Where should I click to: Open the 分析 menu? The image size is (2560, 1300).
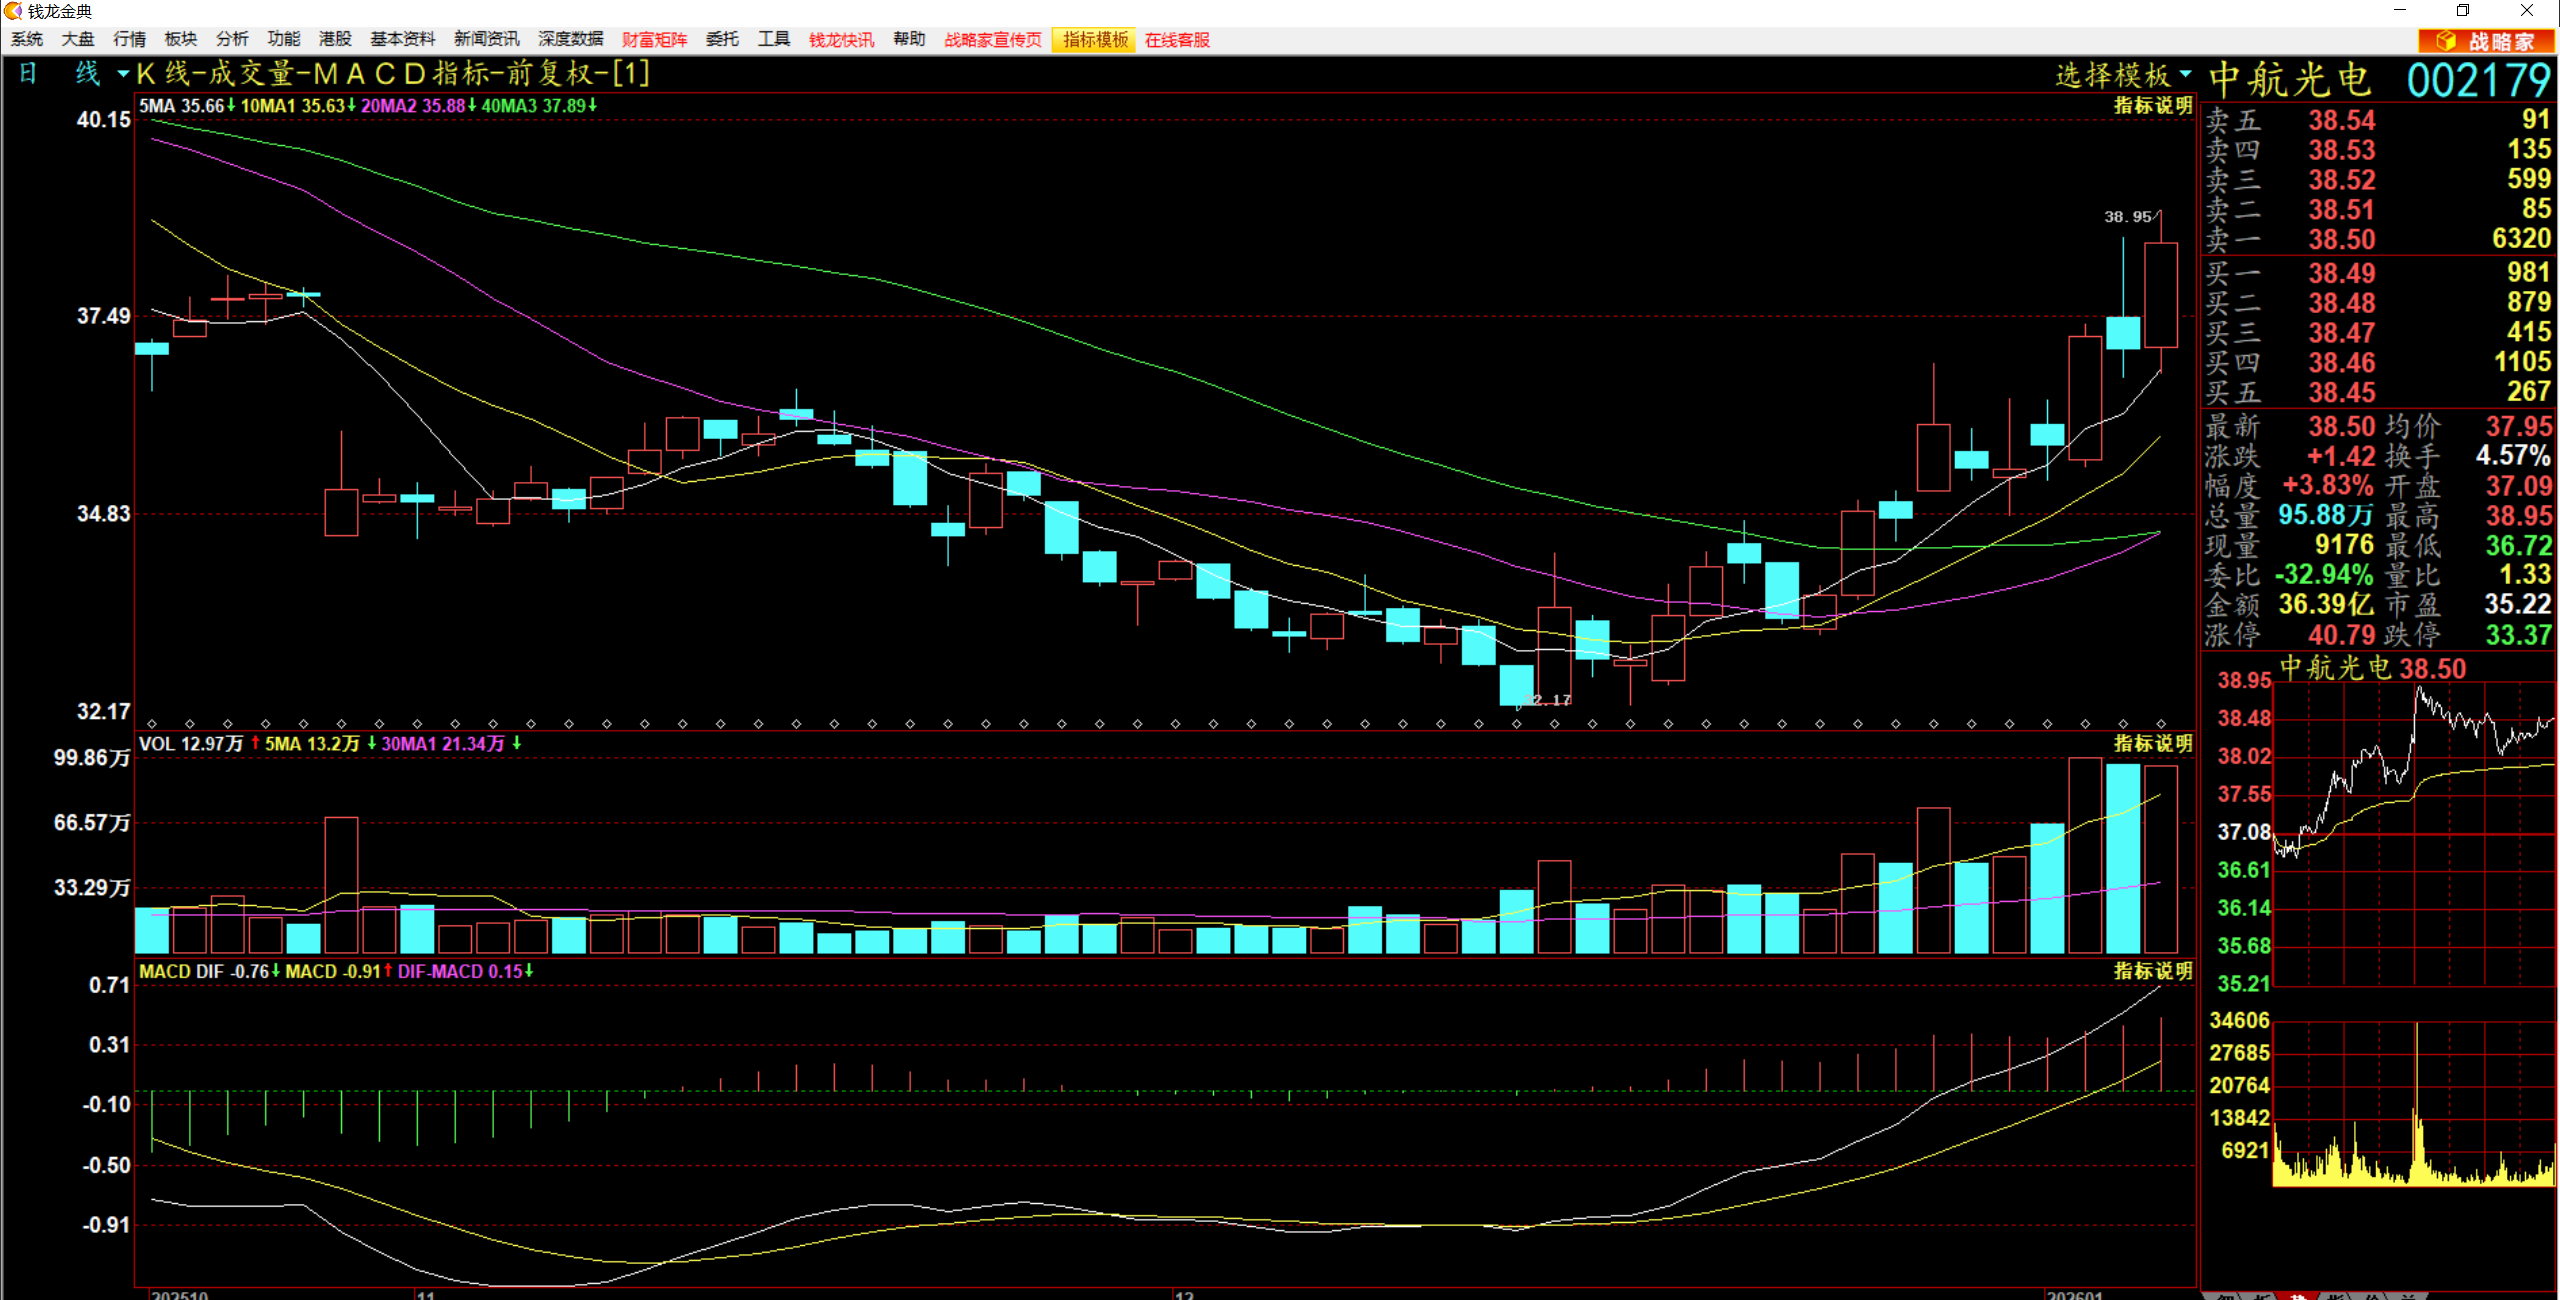coord(231,39)
